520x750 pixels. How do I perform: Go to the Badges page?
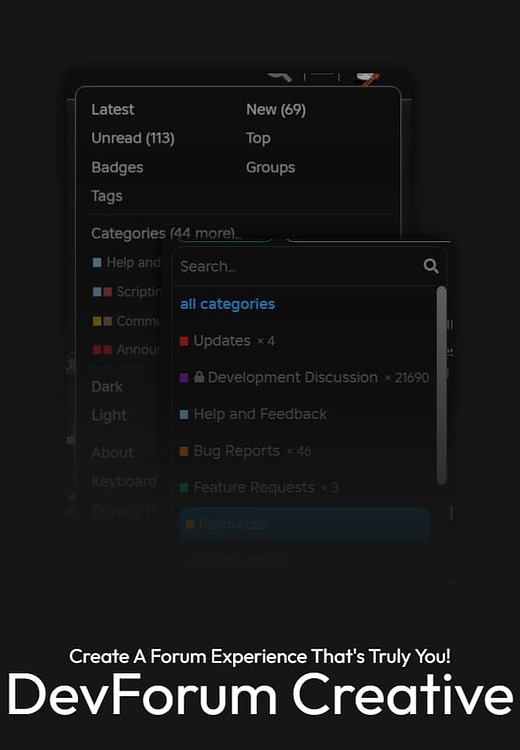coord(117,167)
